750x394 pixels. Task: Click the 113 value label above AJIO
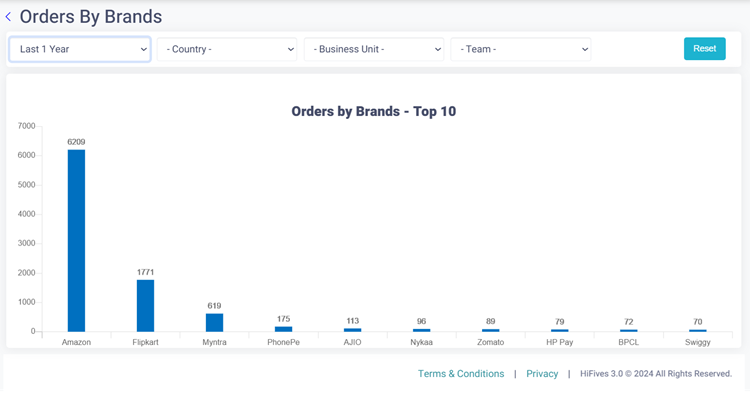[x=353, y=321]
